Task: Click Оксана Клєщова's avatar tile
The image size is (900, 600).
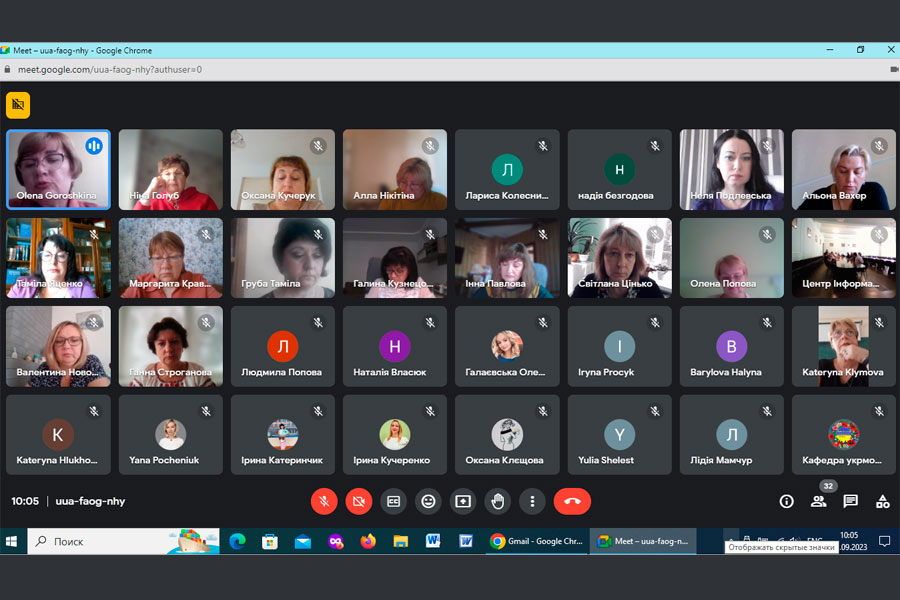Action: click(507, 435)
